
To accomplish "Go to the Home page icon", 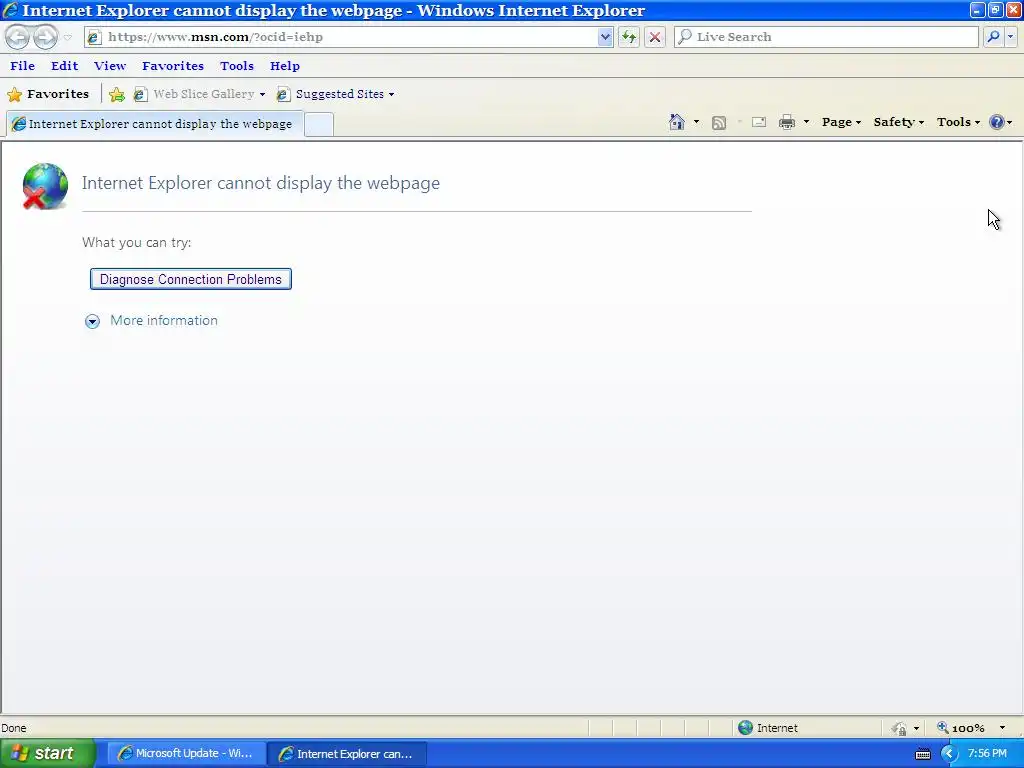I will pos(677,122).
